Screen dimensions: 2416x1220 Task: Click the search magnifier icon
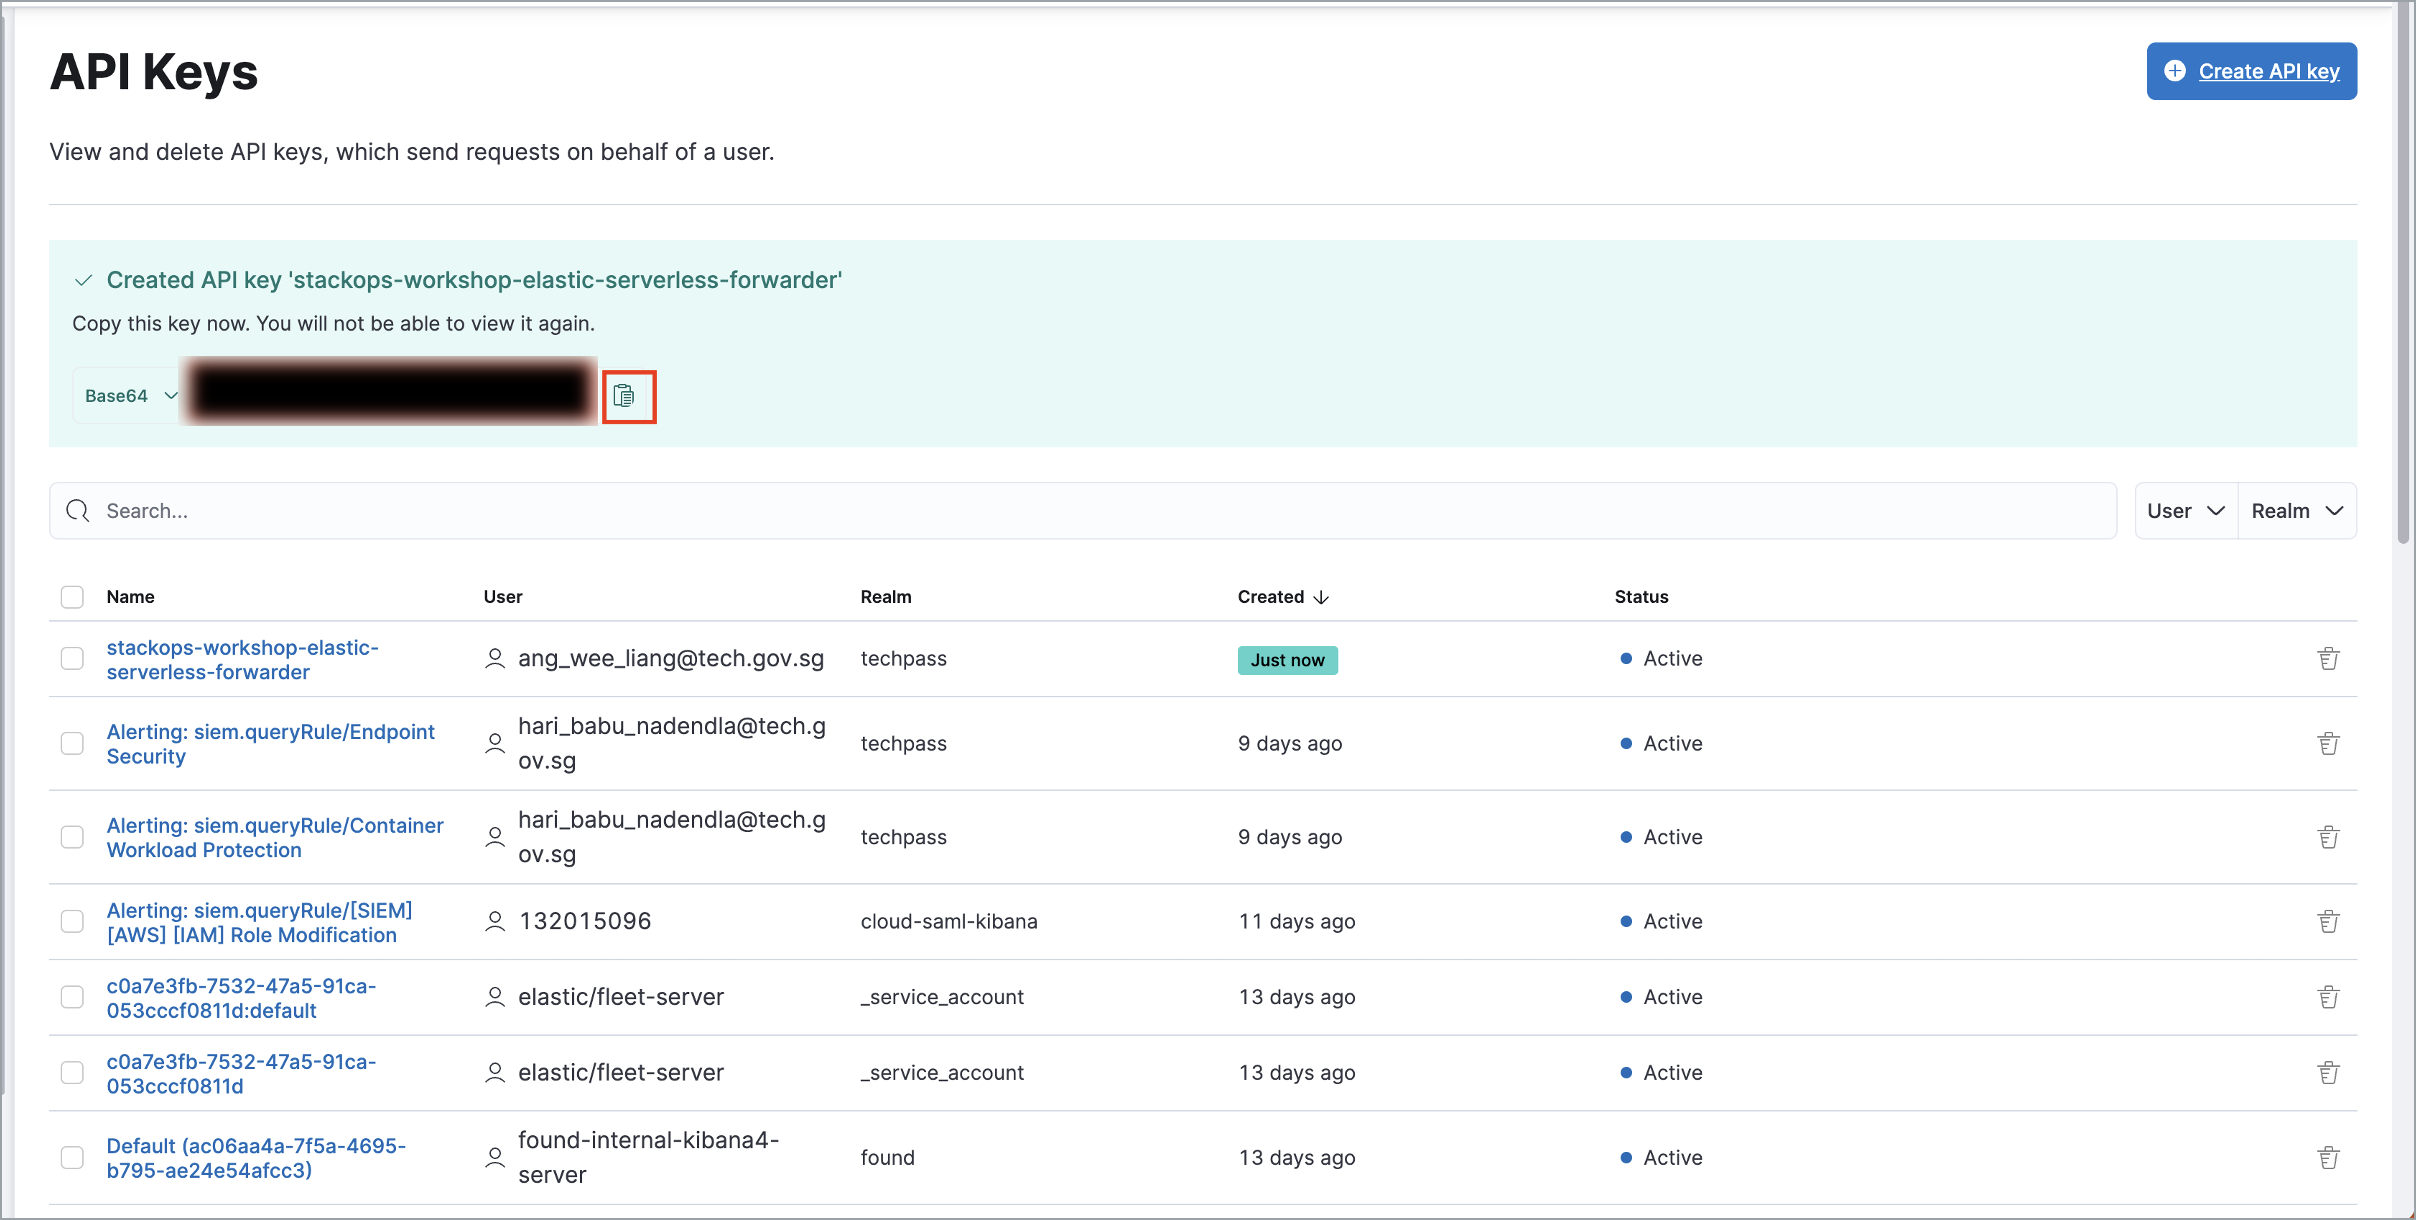coord(78,511)
